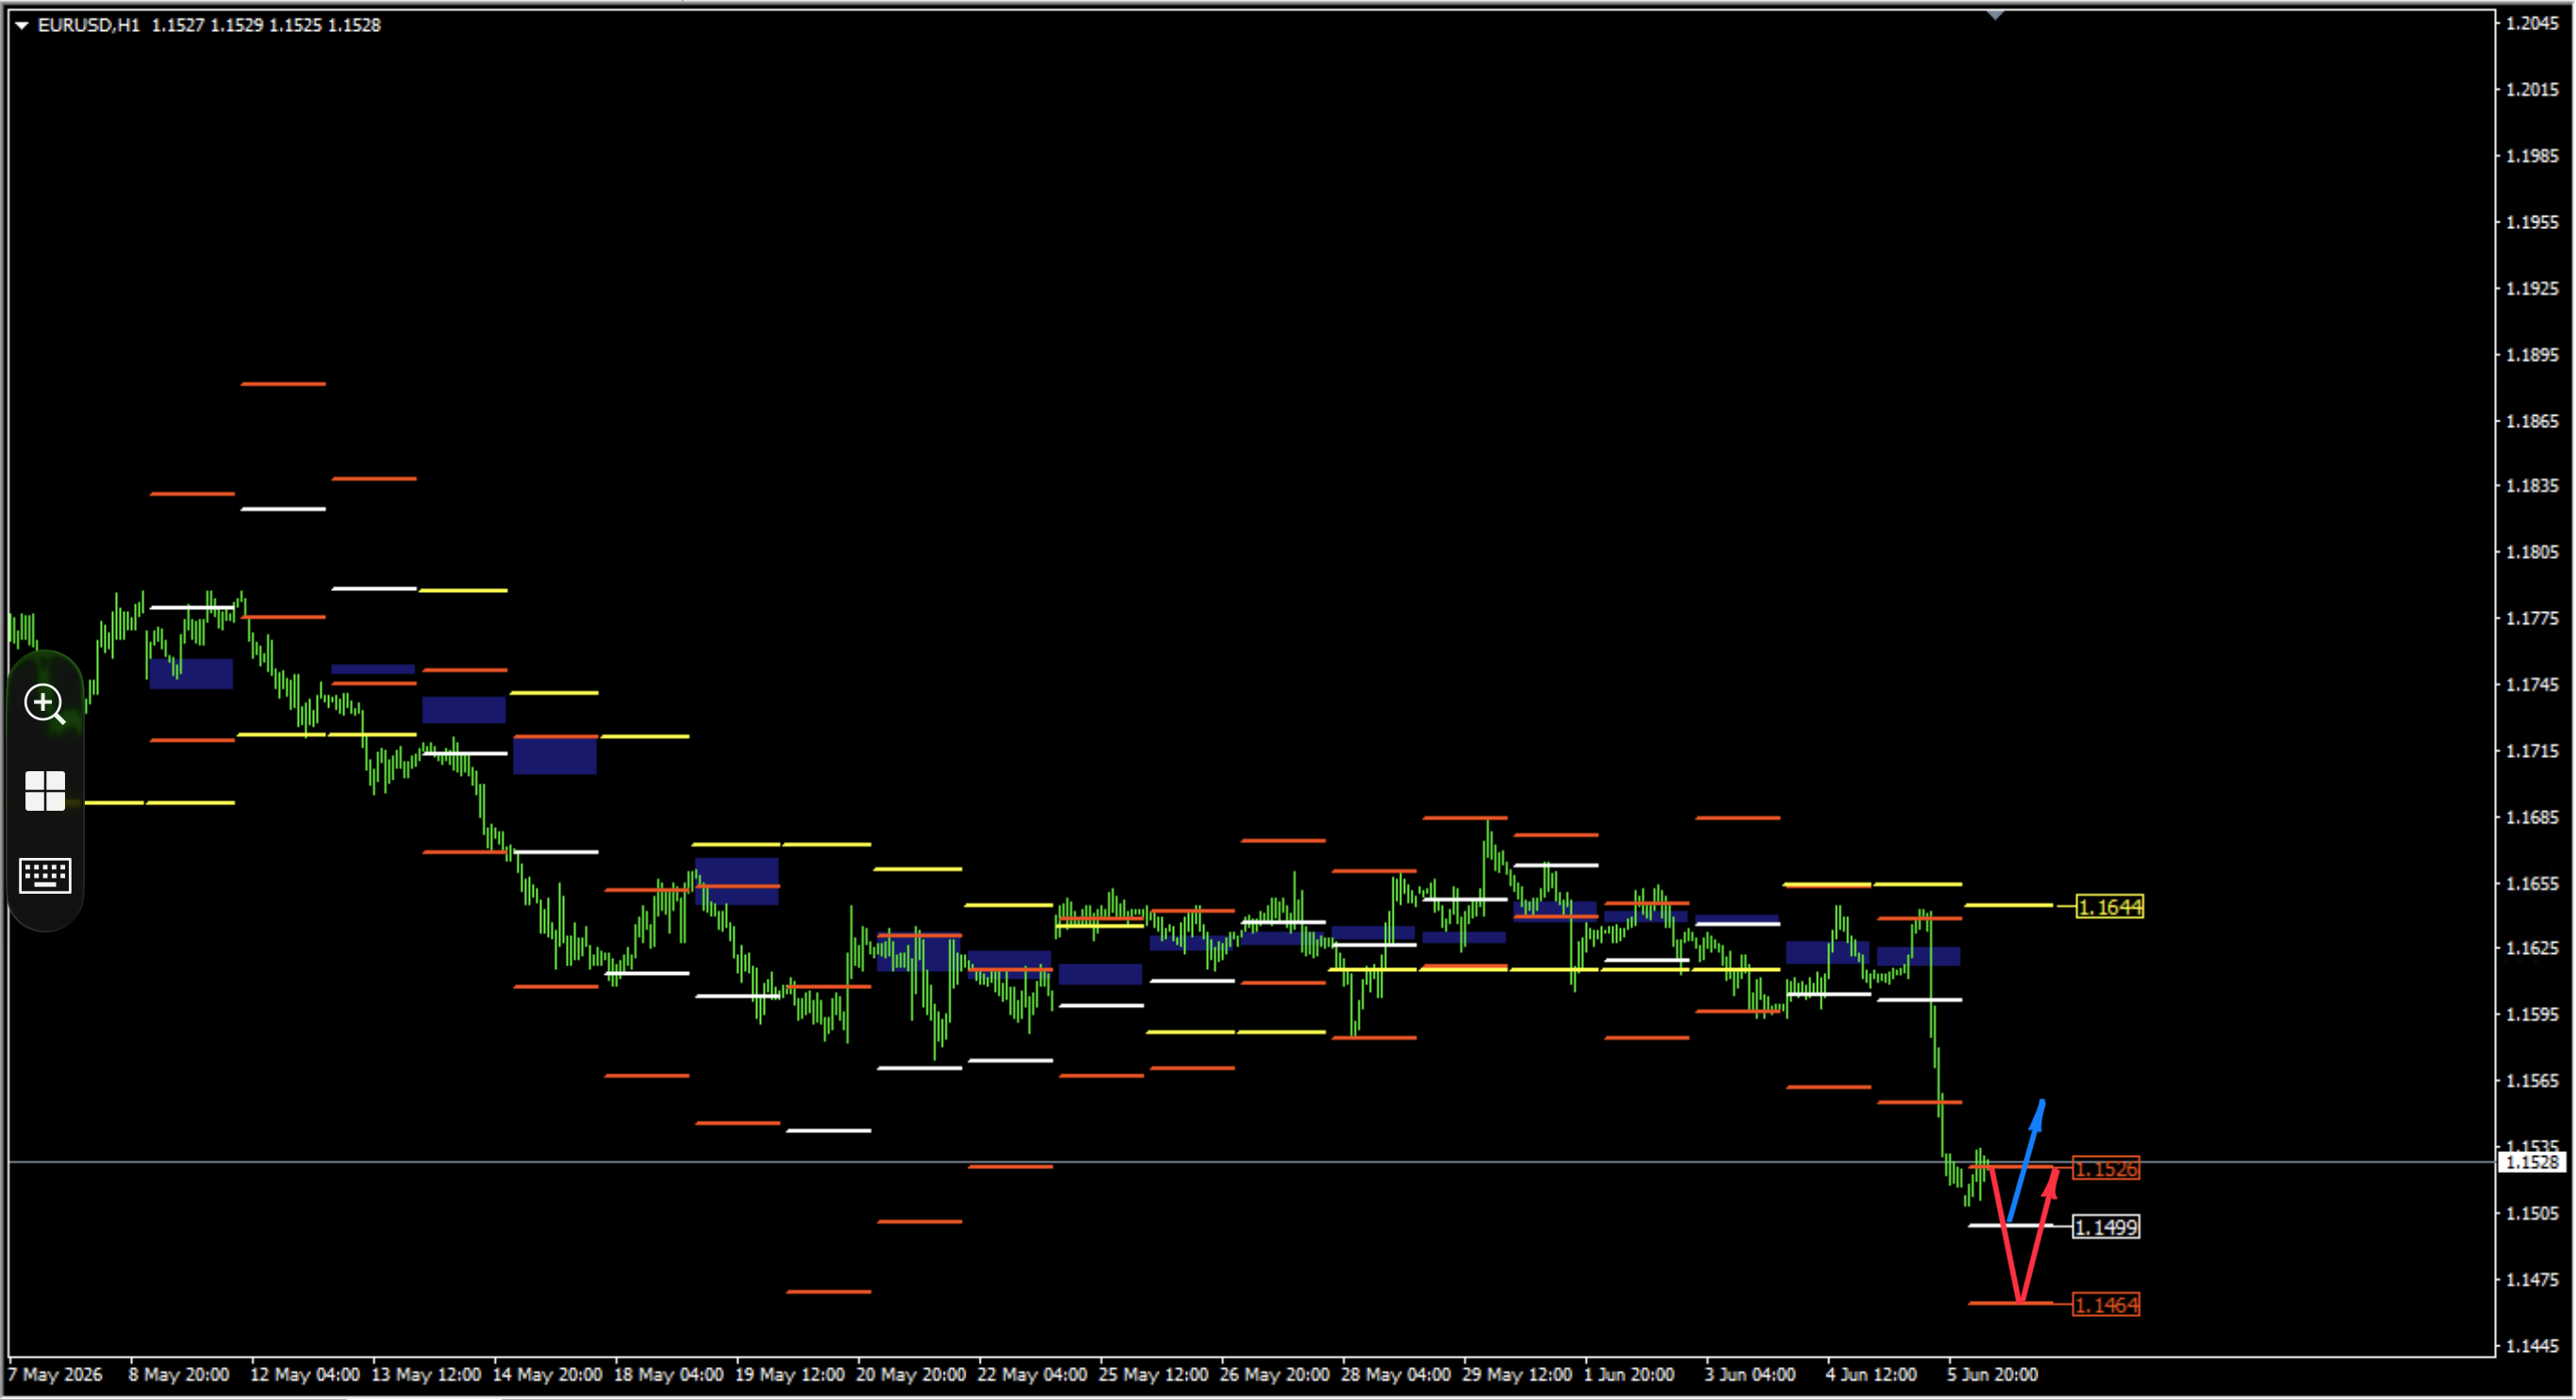Click the 1.1805 price scale label
The image size is (2576, 1400).
(2533, 552)
